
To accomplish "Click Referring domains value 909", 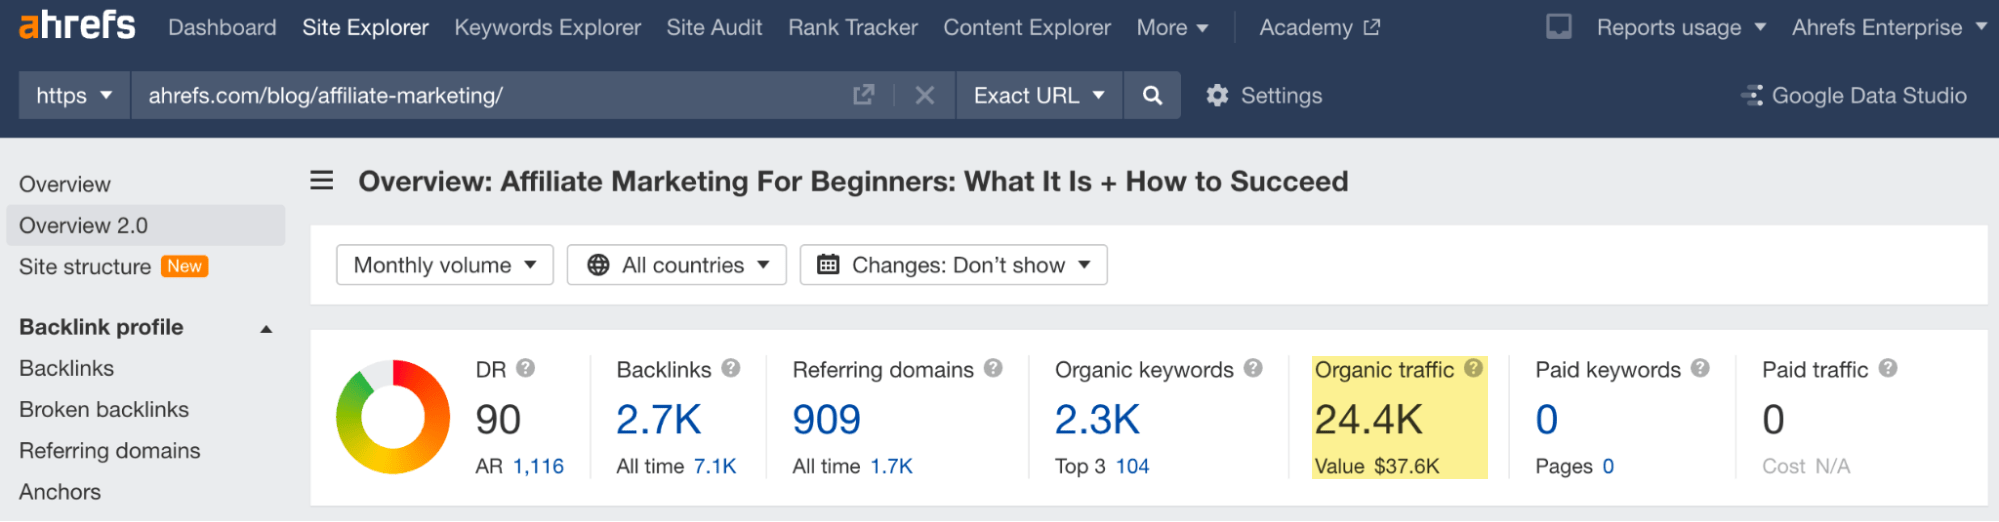I will pyautogui.click(x=826, y=419).
